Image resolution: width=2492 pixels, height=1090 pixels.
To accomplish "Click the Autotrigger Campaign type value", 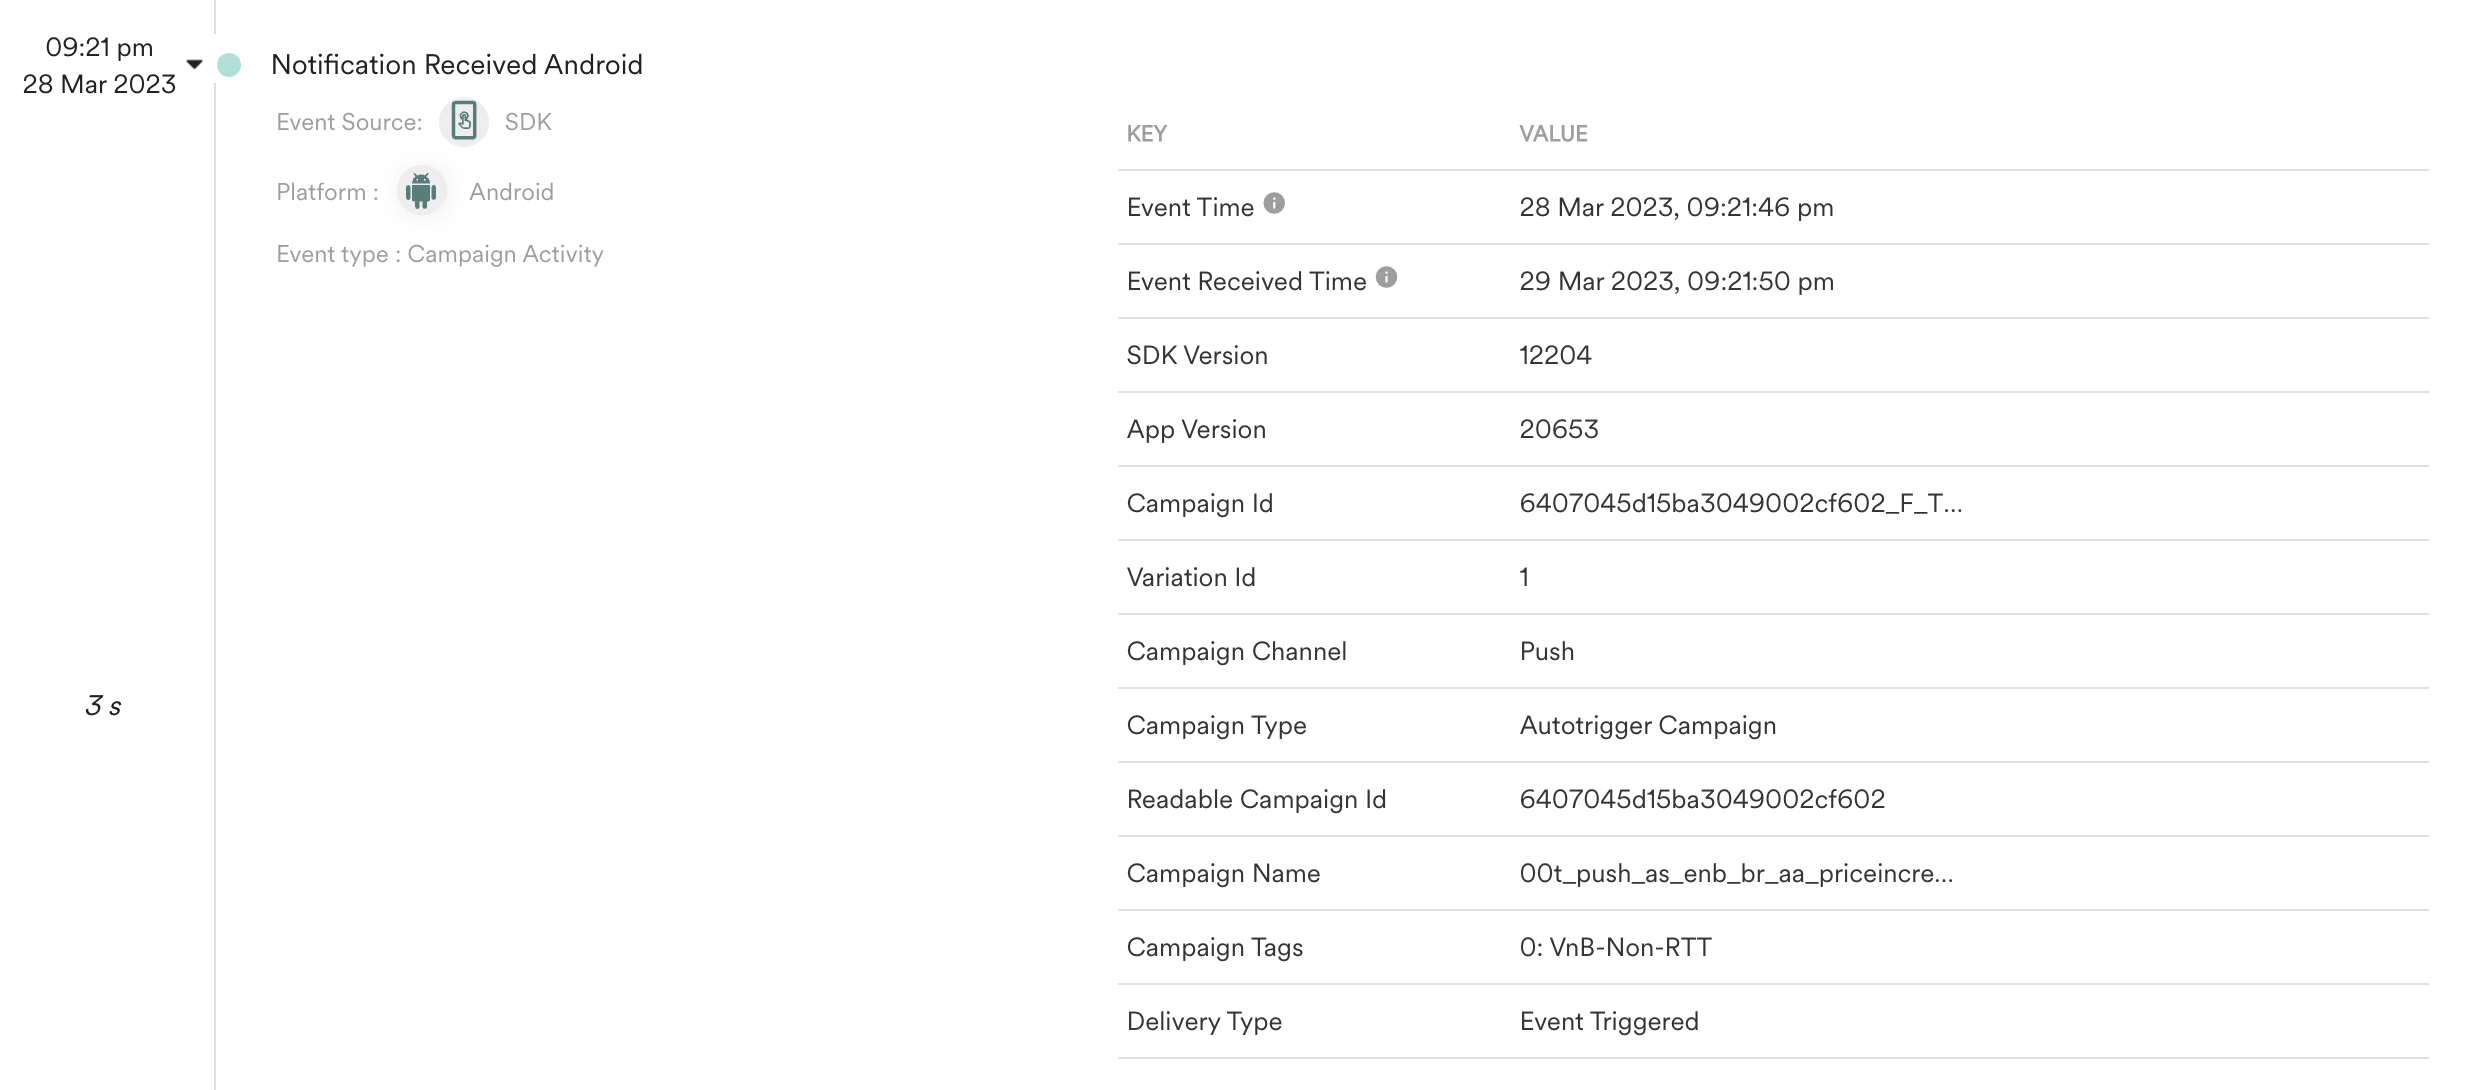I will coord(1647,725).
